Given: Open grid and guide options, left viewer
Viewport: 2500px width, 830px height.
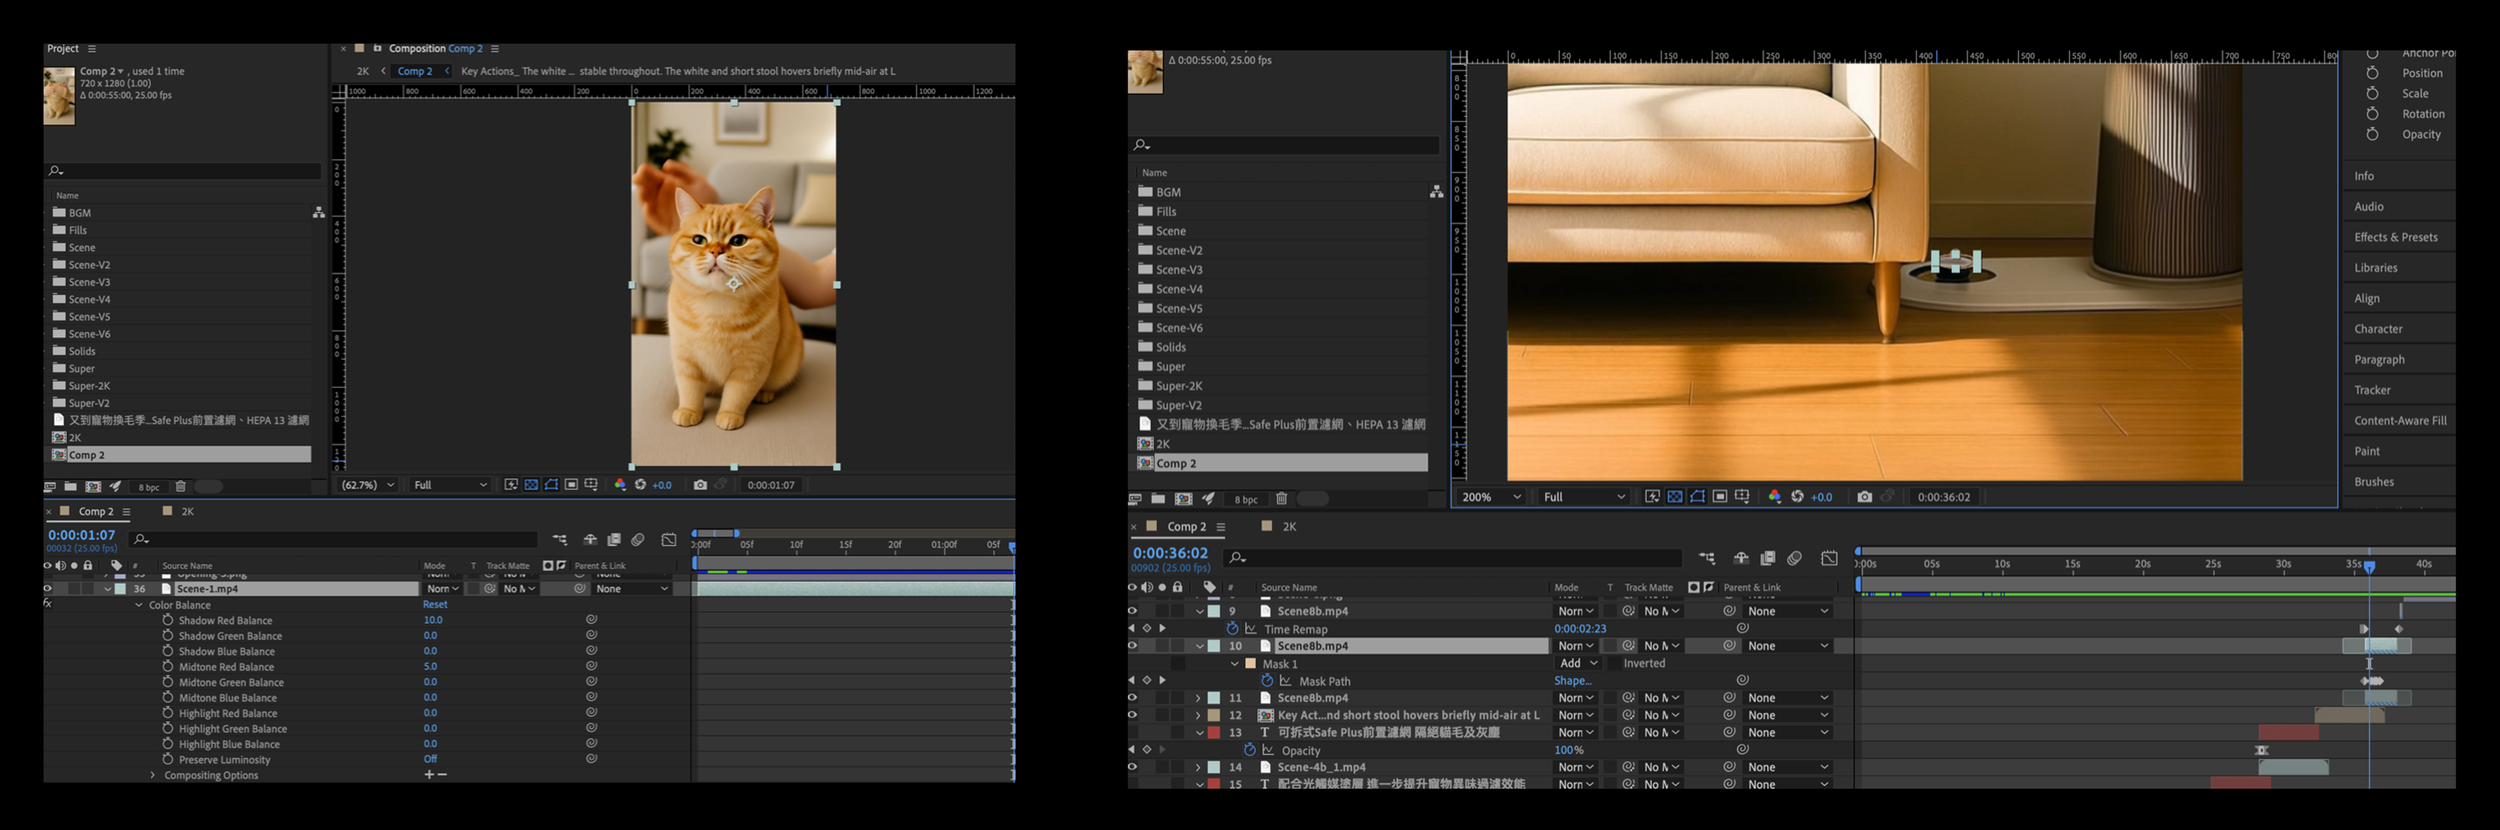Looking at the screenshot, I should click(x=591, y=485).
